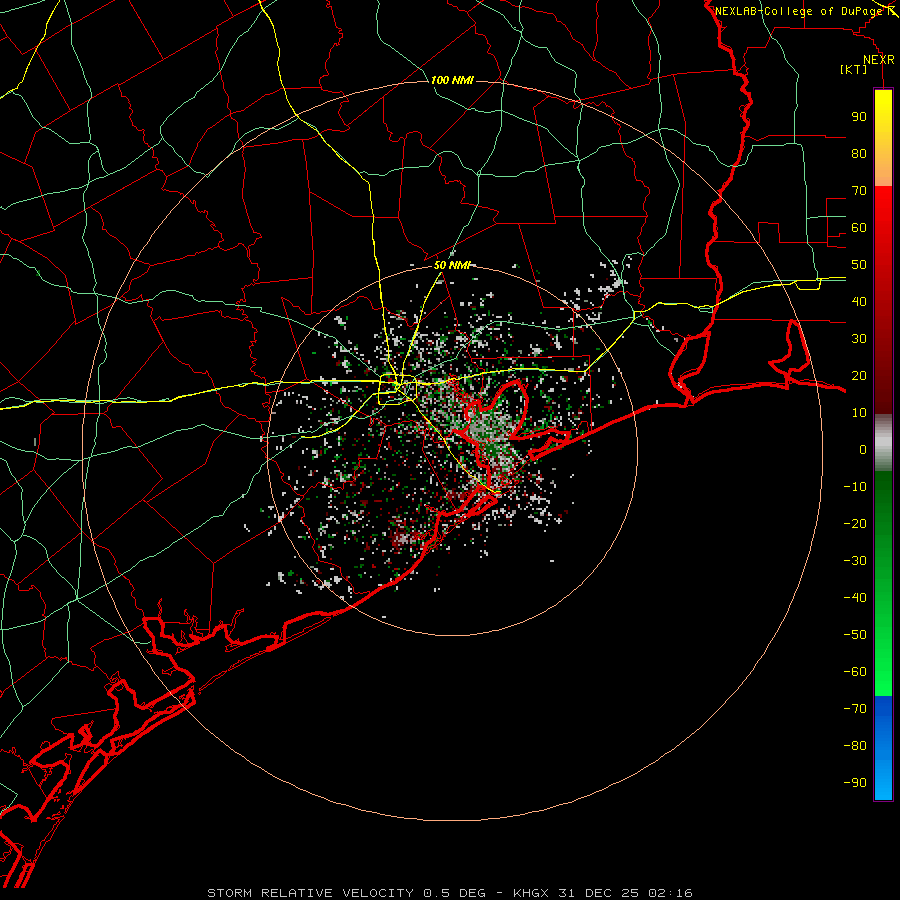Screen dimensions: 900x900
Task: Pick the "-20" value on the velocity scale
Action: coord(855,523)
